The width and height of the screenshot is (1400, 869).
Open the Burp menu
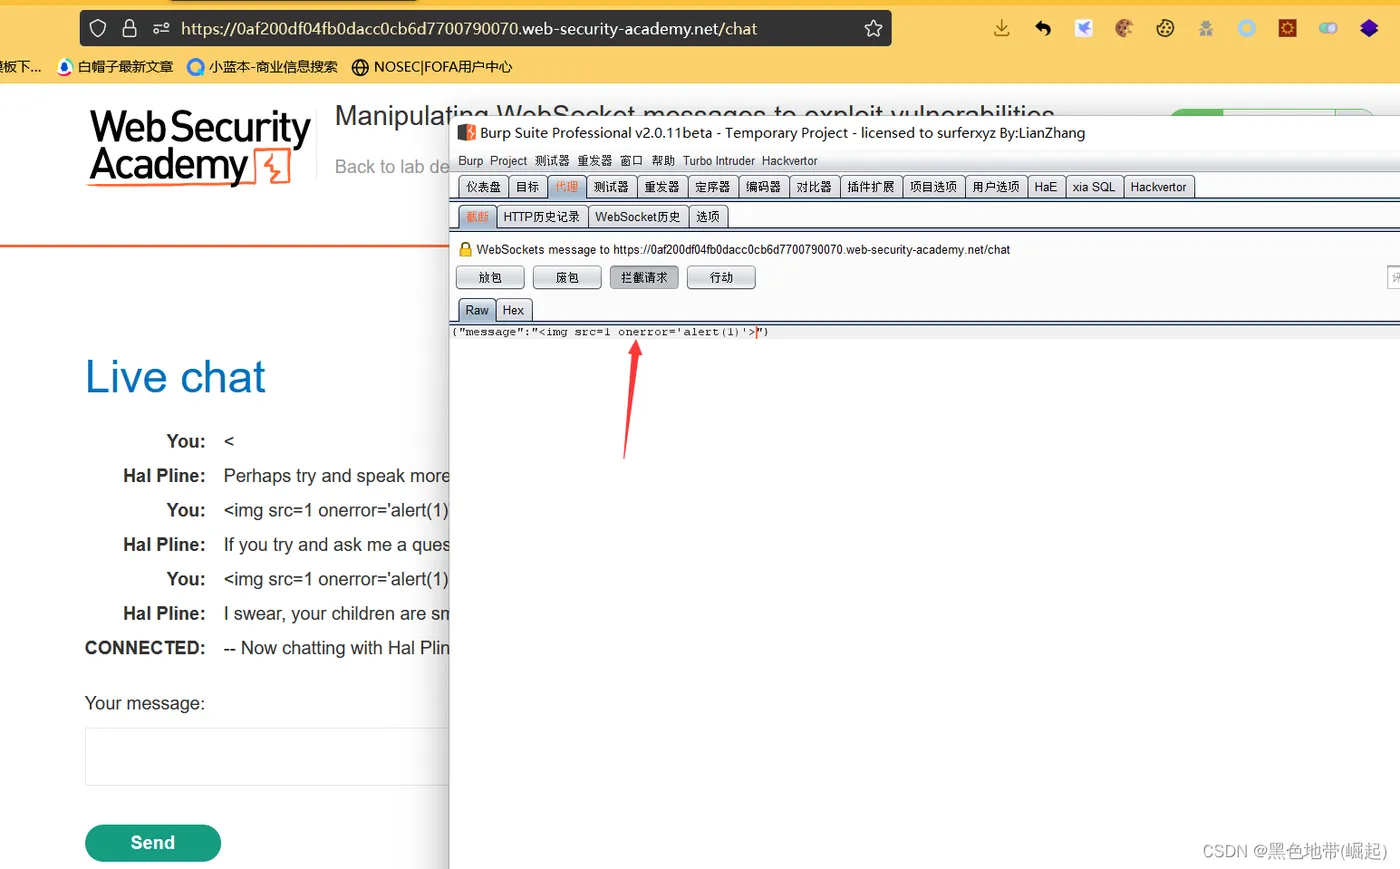[471, 161]
